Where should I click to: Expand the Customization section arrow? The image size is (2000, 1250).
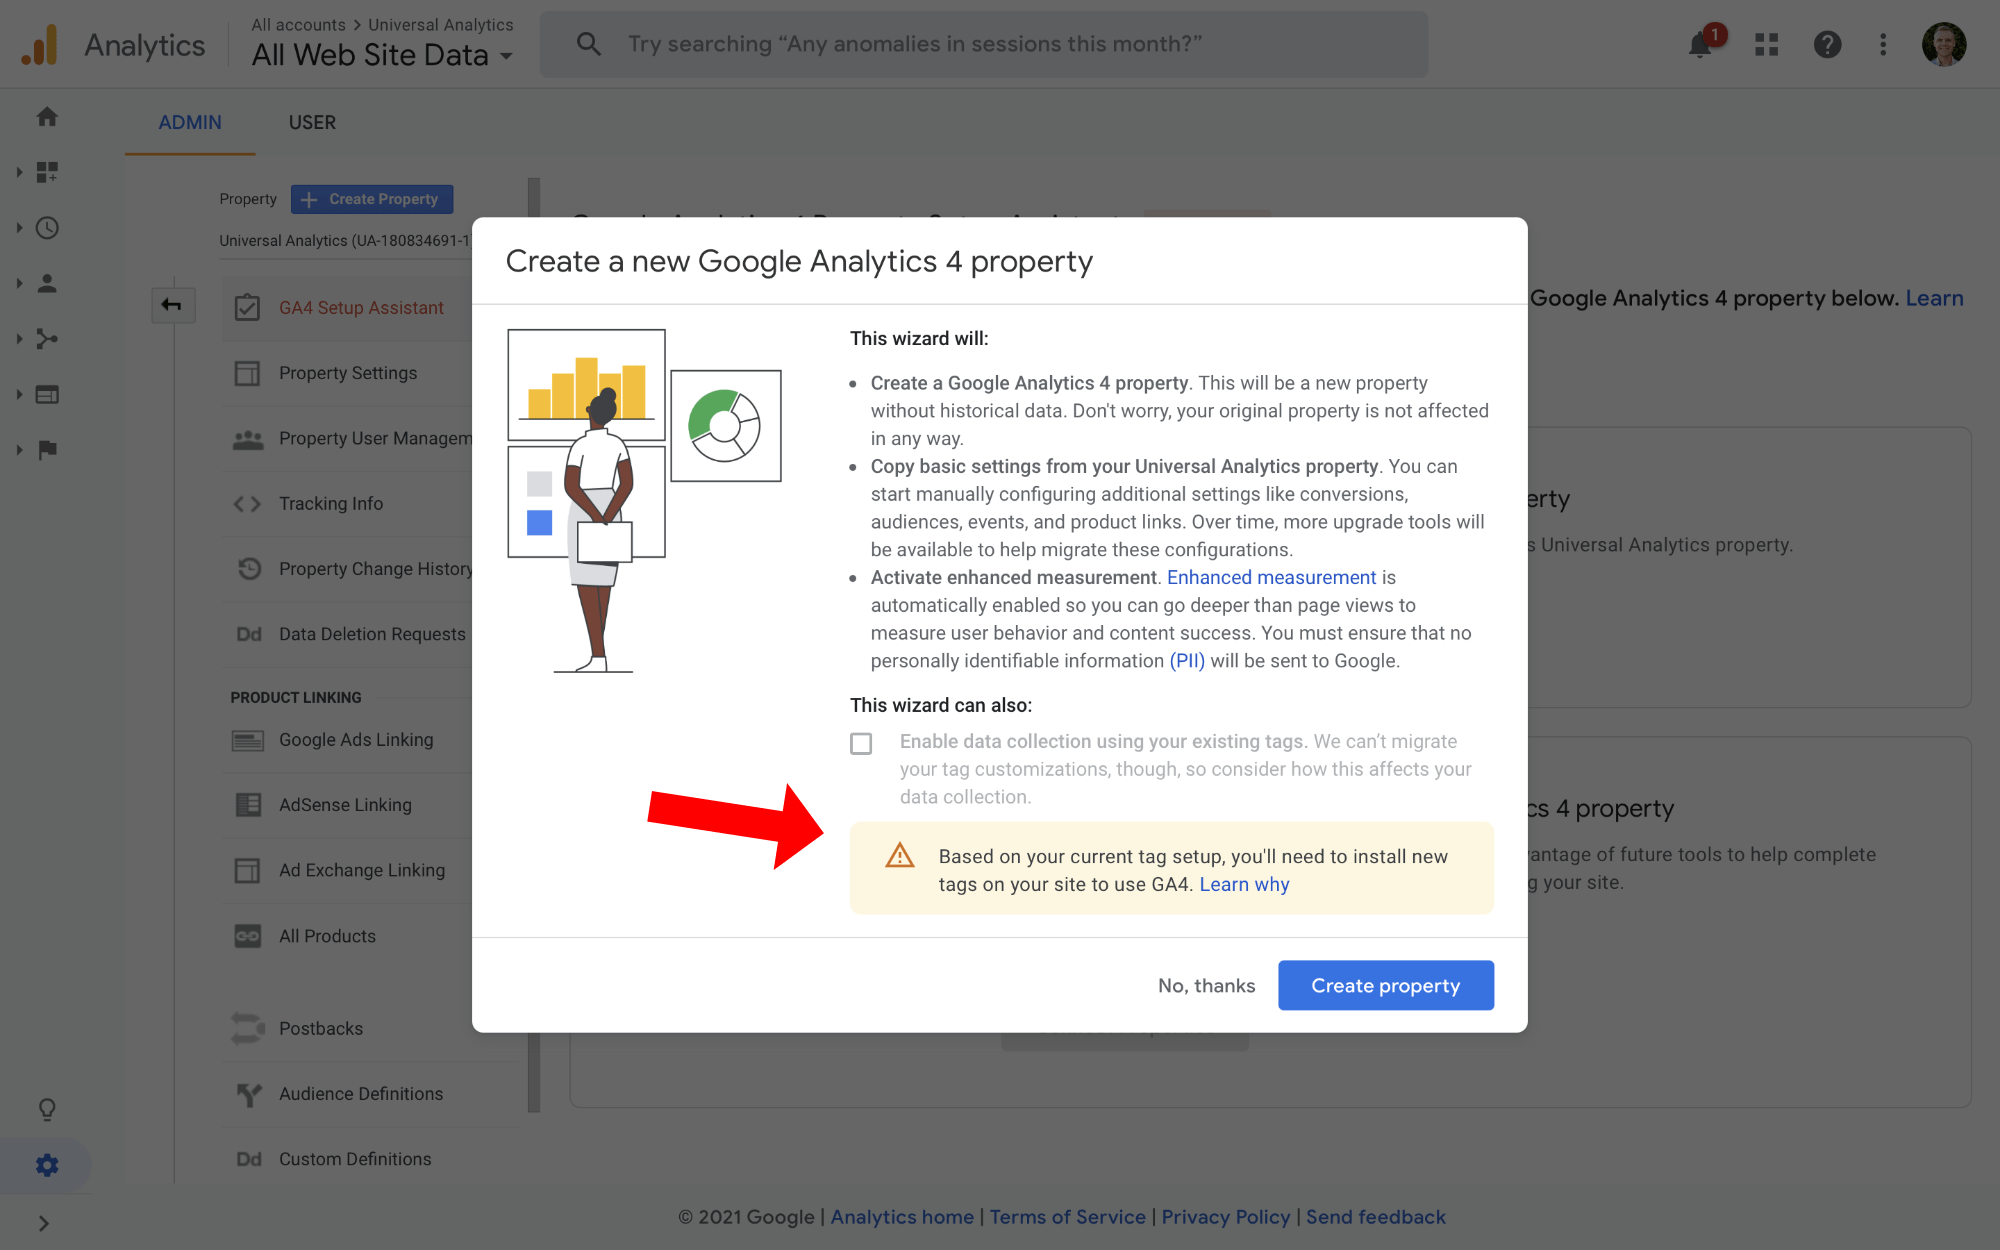(x=19, y=172)
